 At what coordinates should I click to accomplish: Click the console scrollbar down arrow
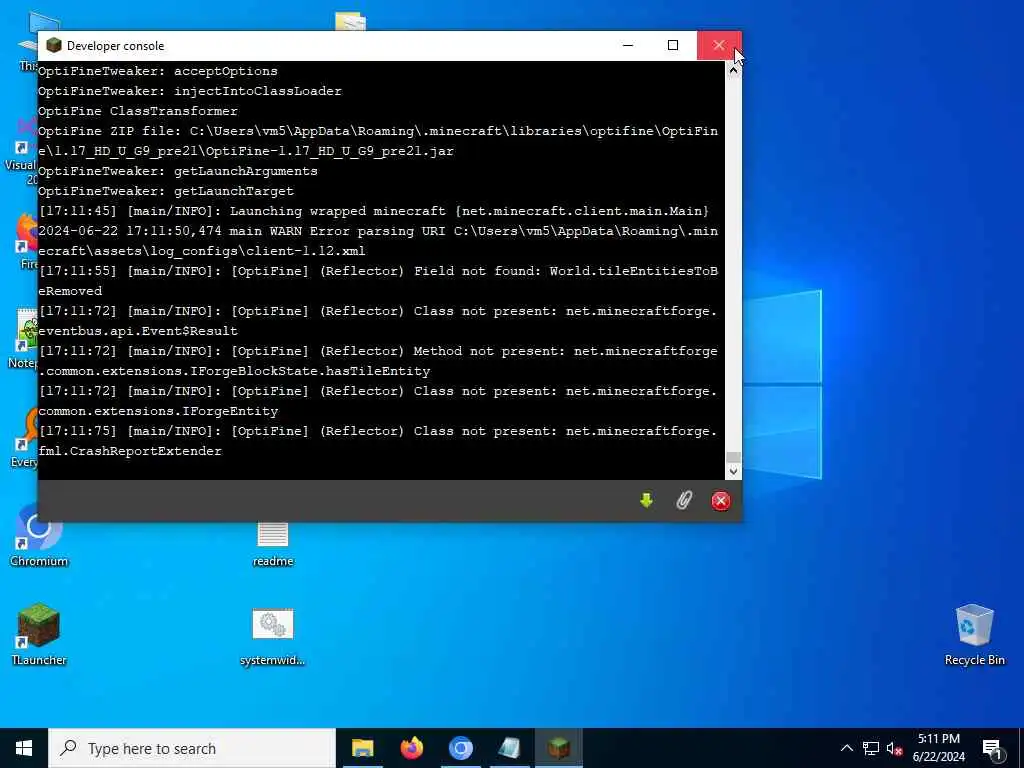click(733, 471)
